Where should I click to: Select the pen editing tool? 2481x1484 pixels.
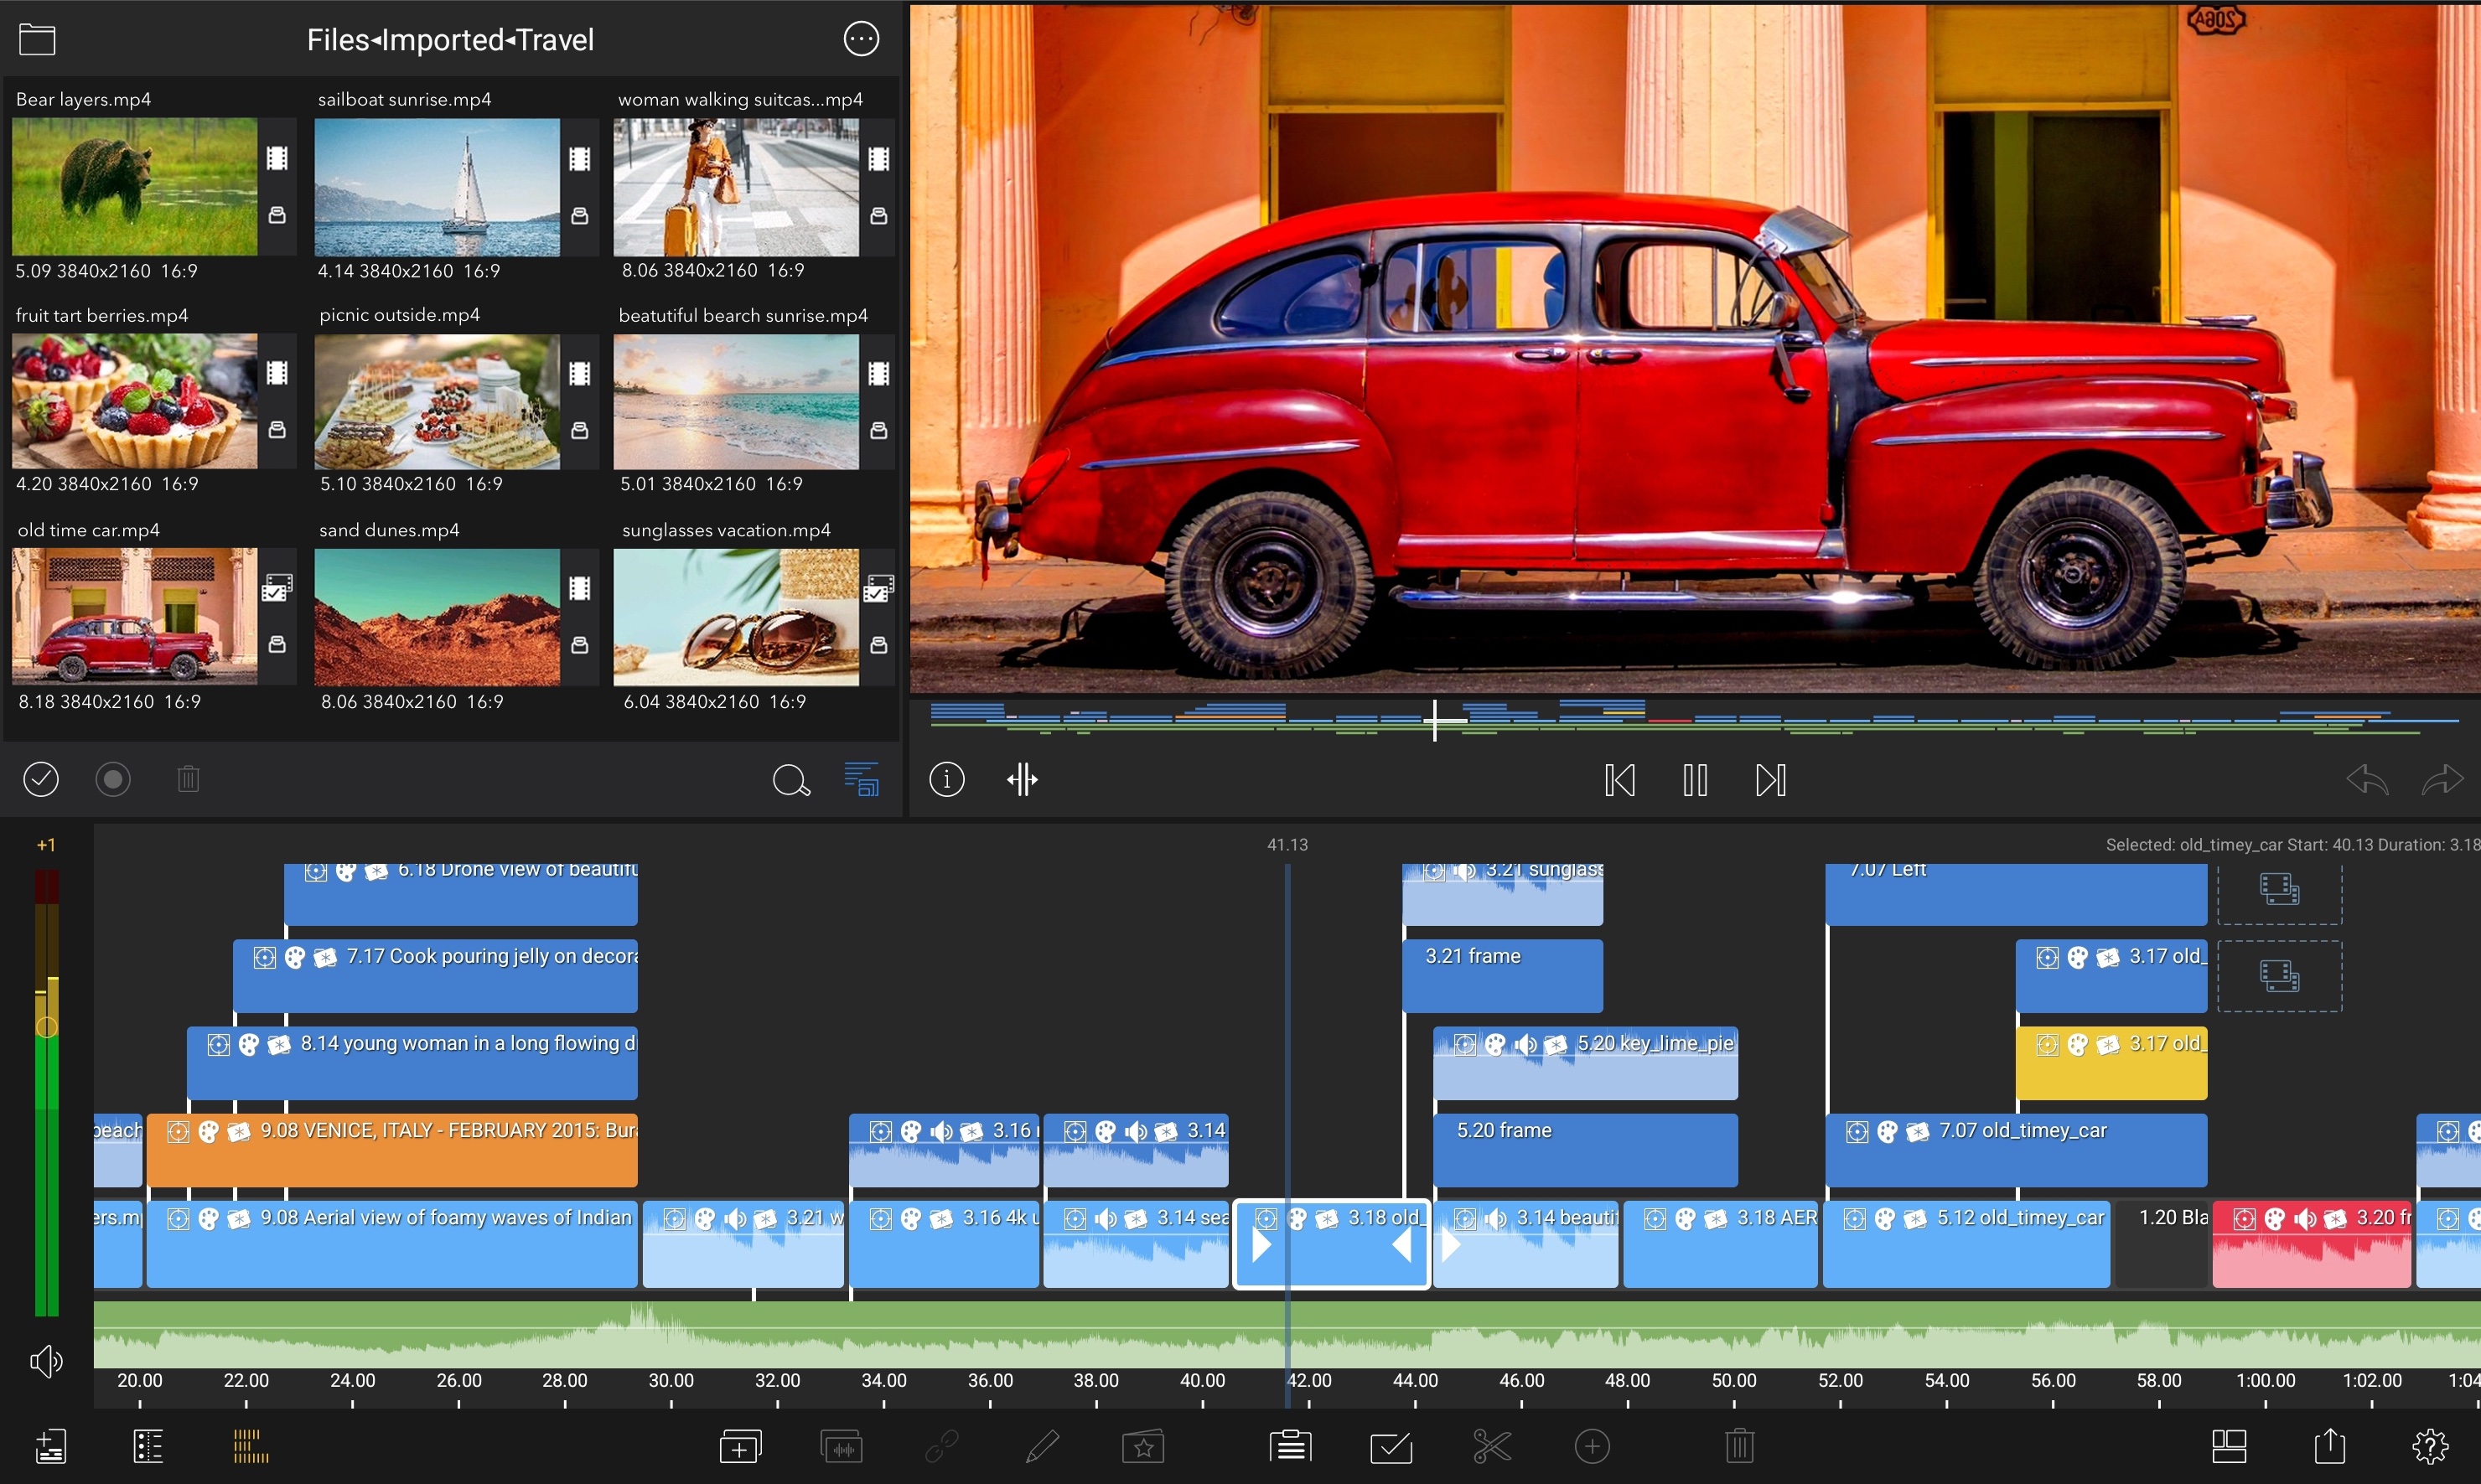1042,1446
